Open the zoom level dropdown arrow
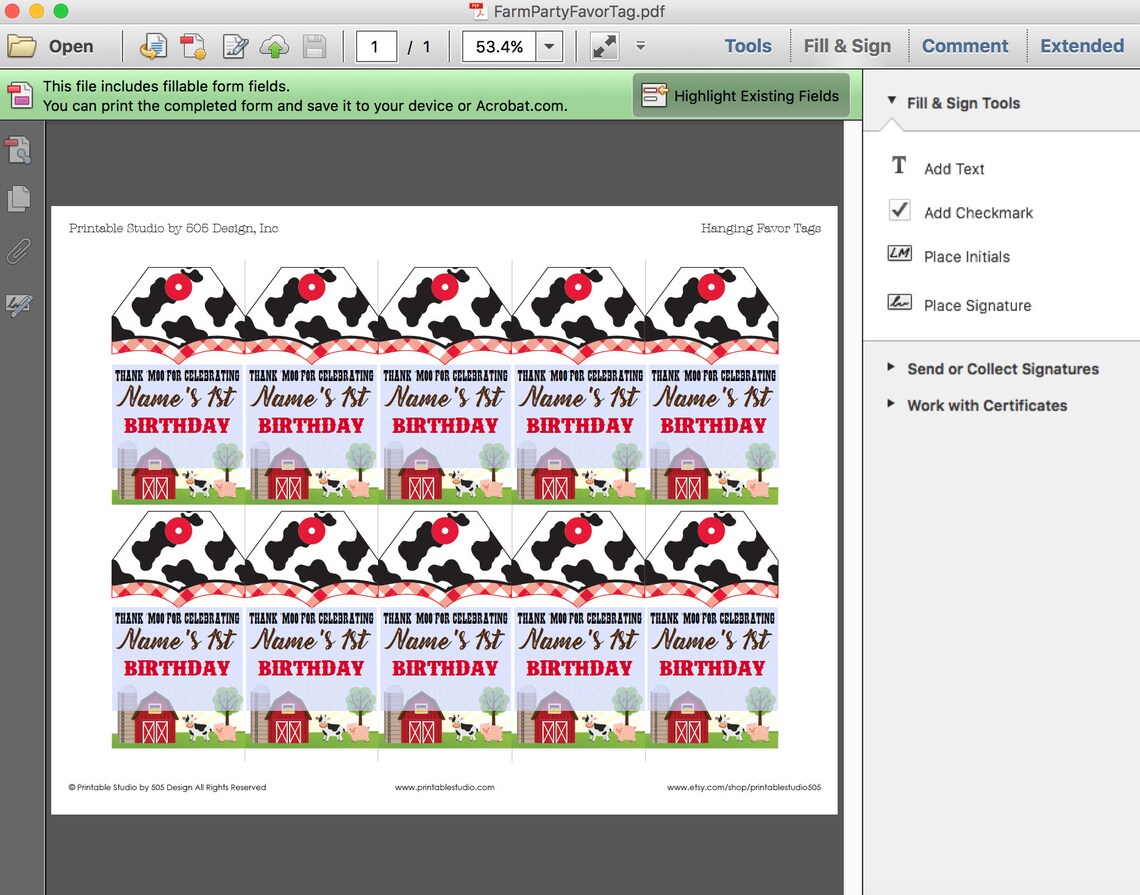The image size is (1140, 895). [x=549, y=47]
